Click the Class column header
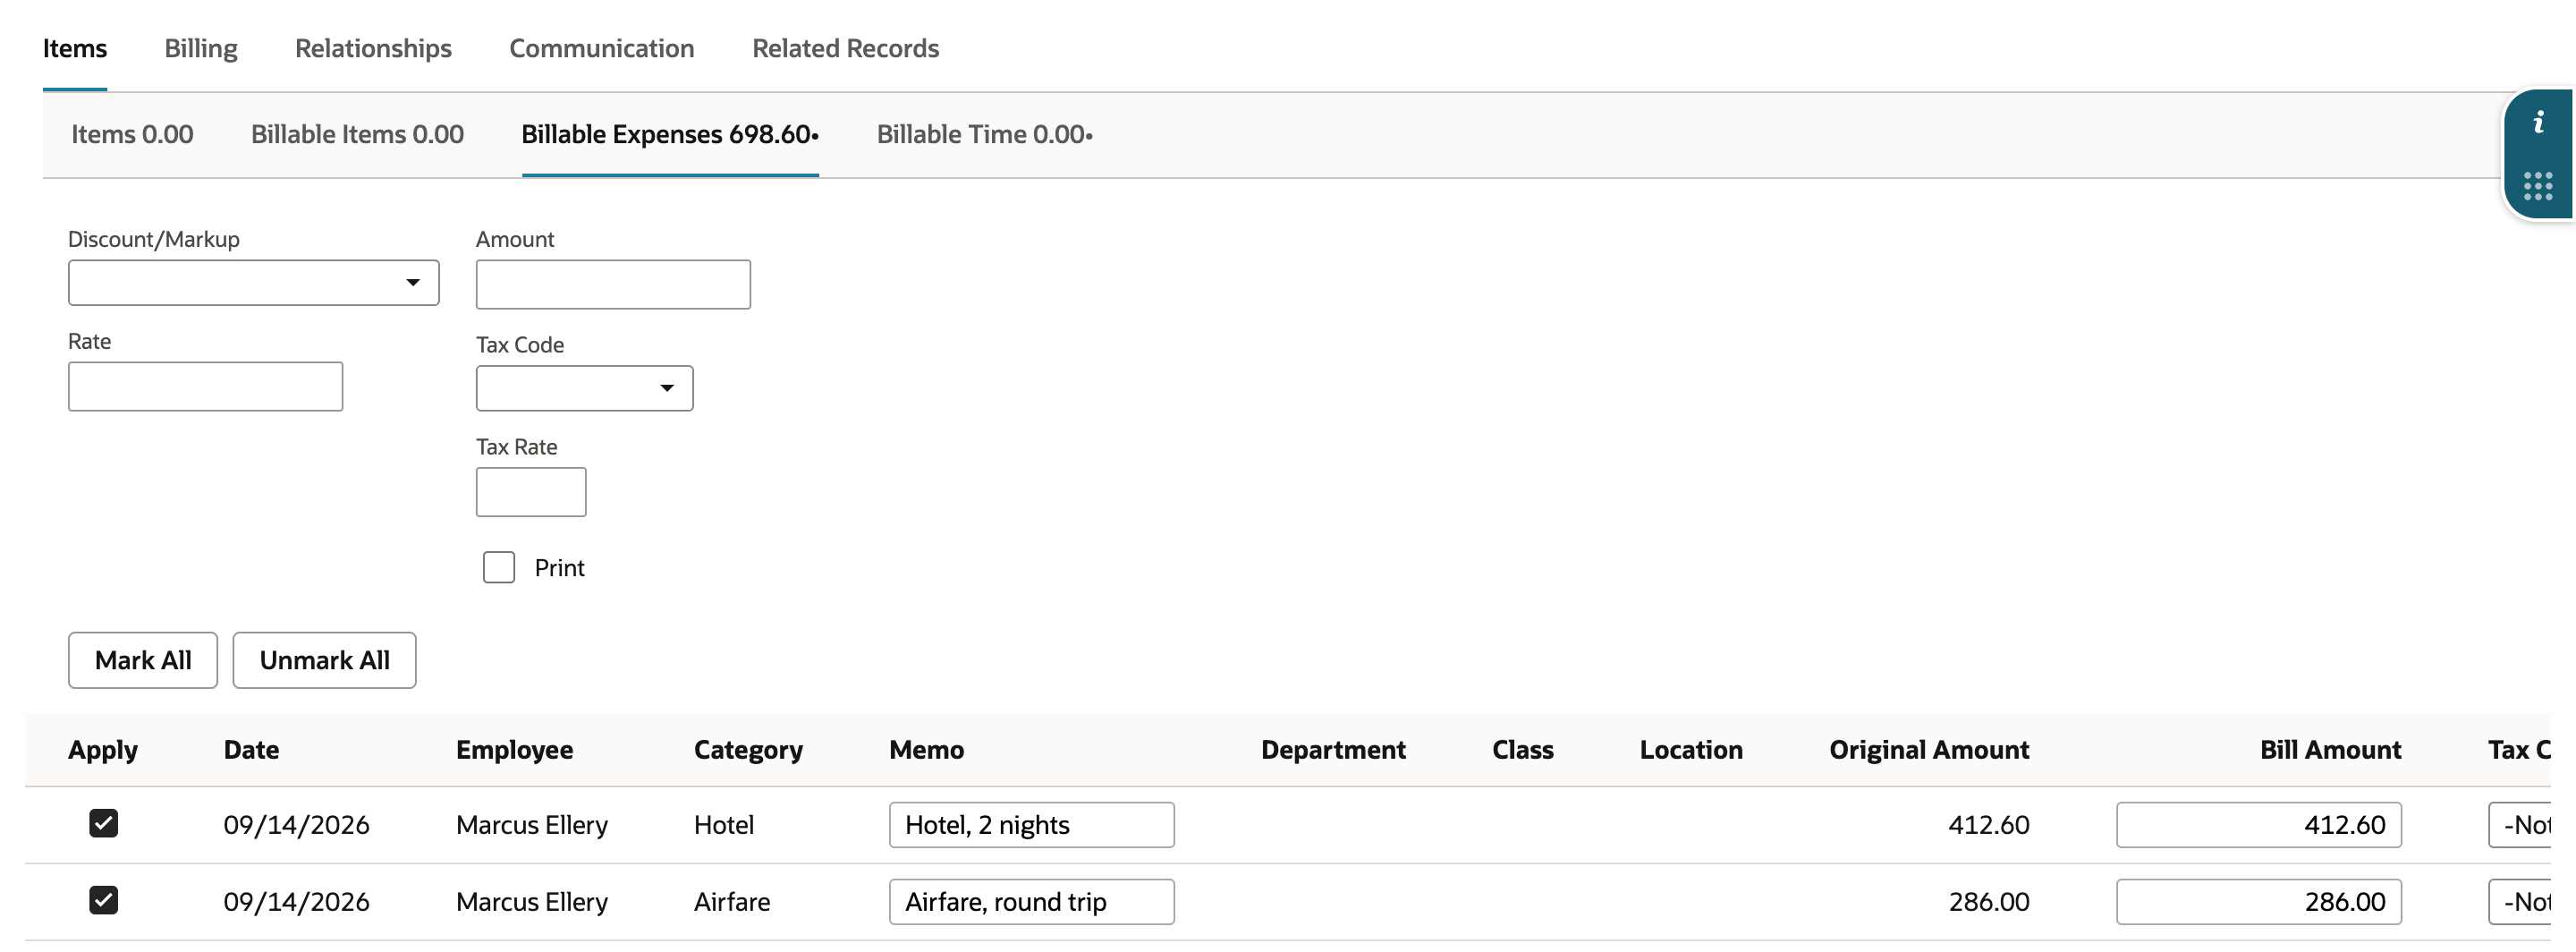 (x=1523, y=750)
